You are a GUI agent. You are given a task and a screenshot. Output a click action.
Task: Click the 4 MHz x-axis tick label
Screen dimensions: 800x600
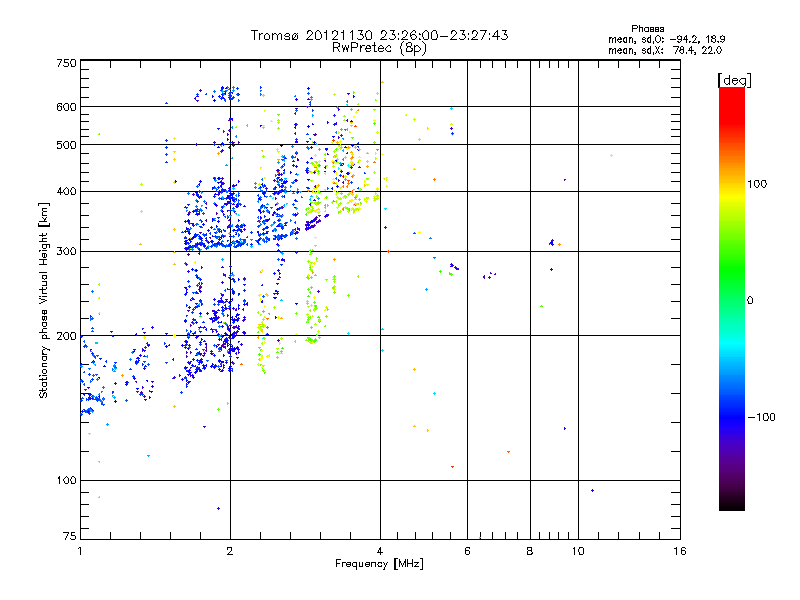point(380,552)
